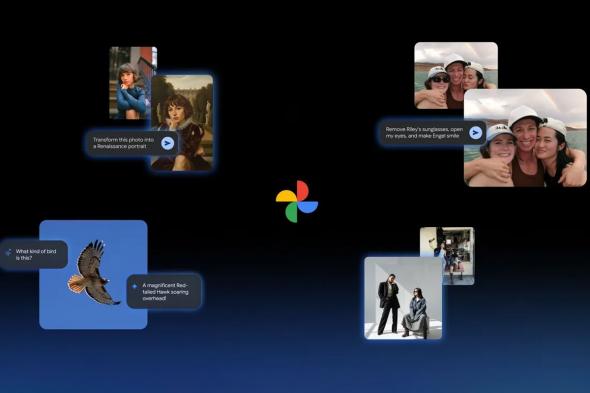Open the Renaissance-style portrait image
This screenshot has height=393, width=590.
182,123
